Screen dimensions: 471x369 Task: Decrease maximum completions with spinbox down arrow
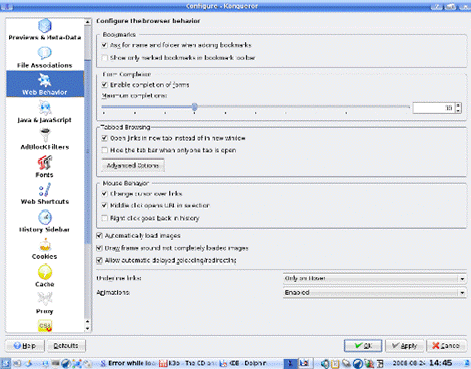tap(459, 110)
